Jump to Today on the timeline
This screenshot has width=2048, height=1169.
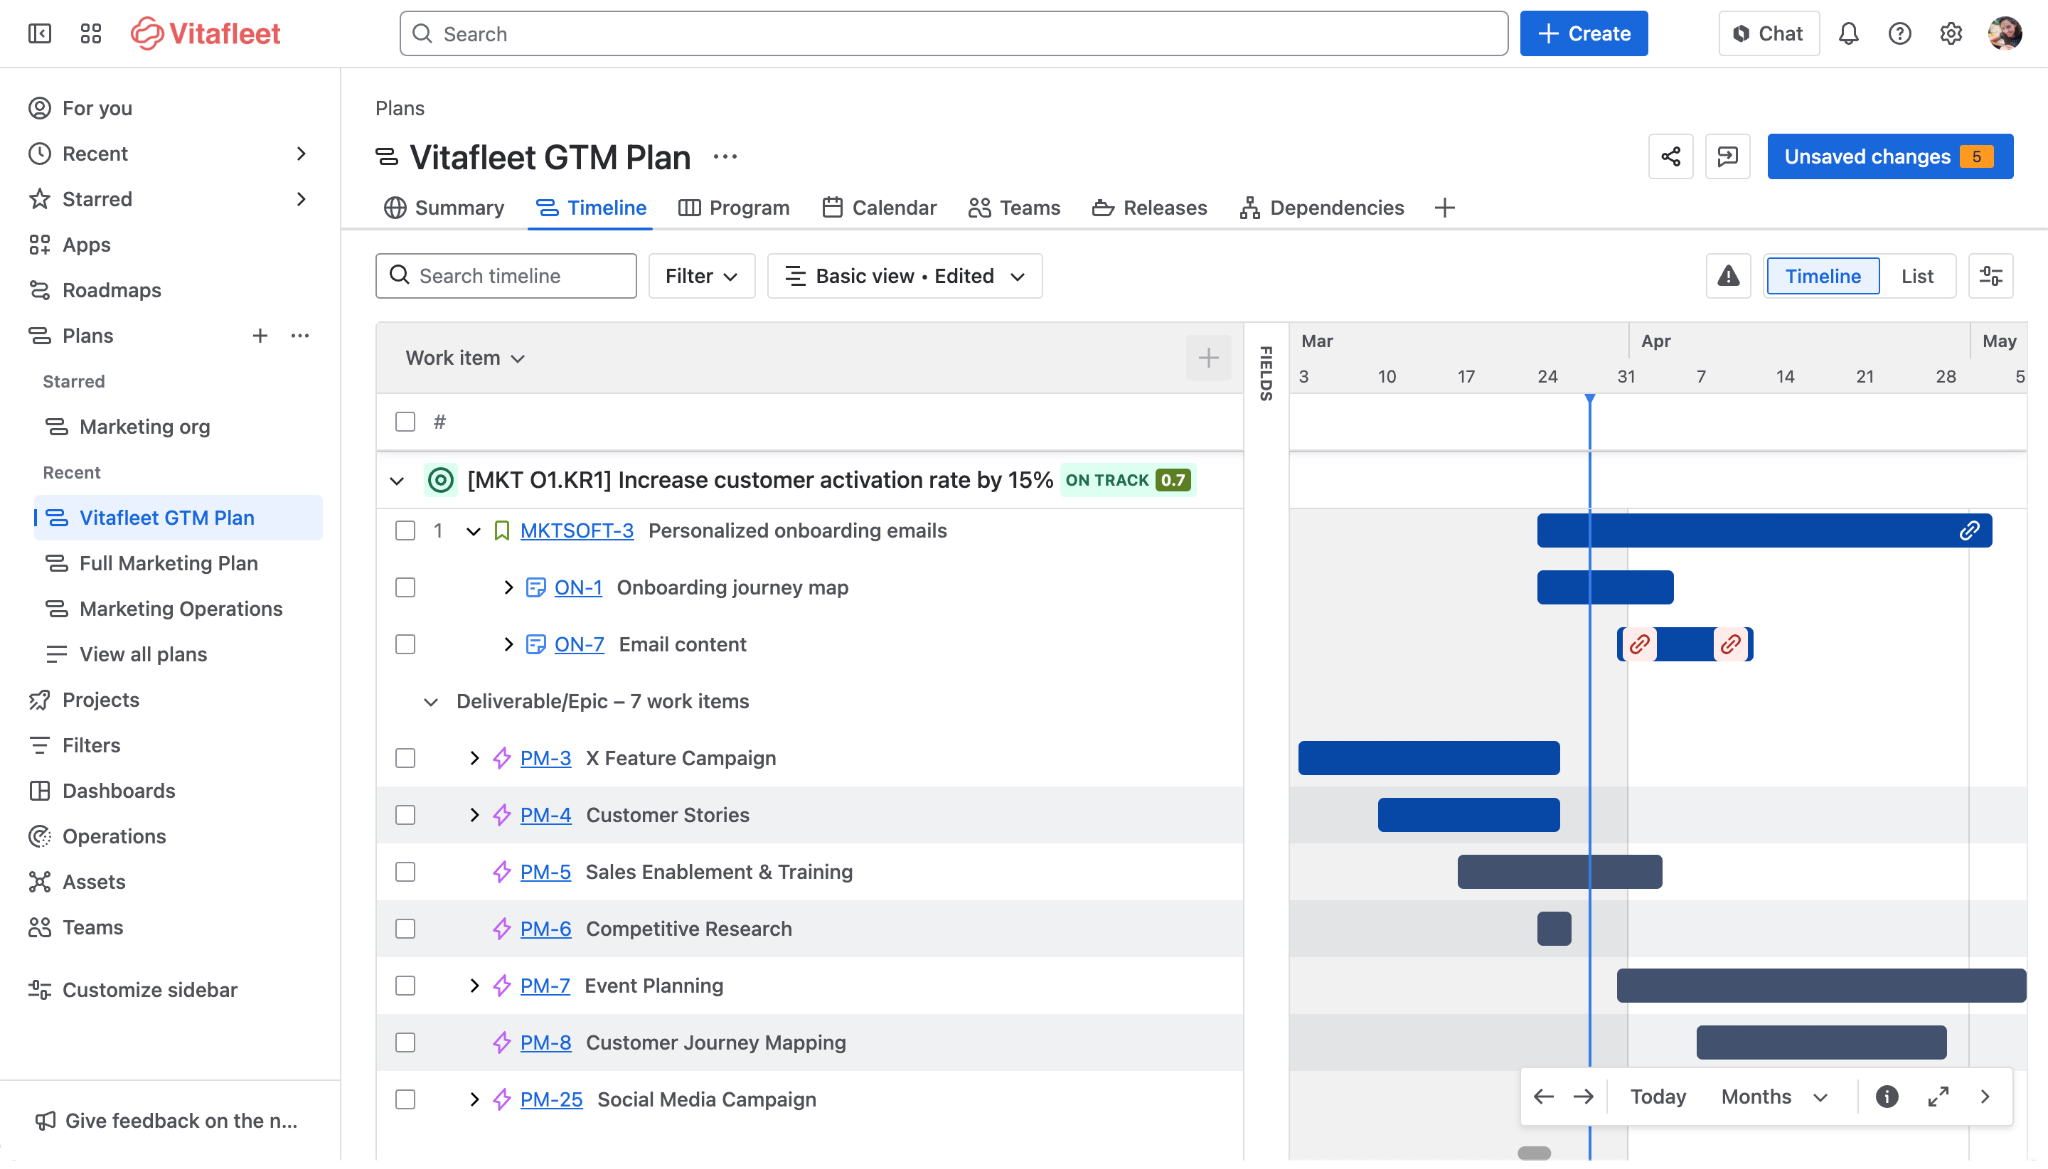coord(1657,1097)
